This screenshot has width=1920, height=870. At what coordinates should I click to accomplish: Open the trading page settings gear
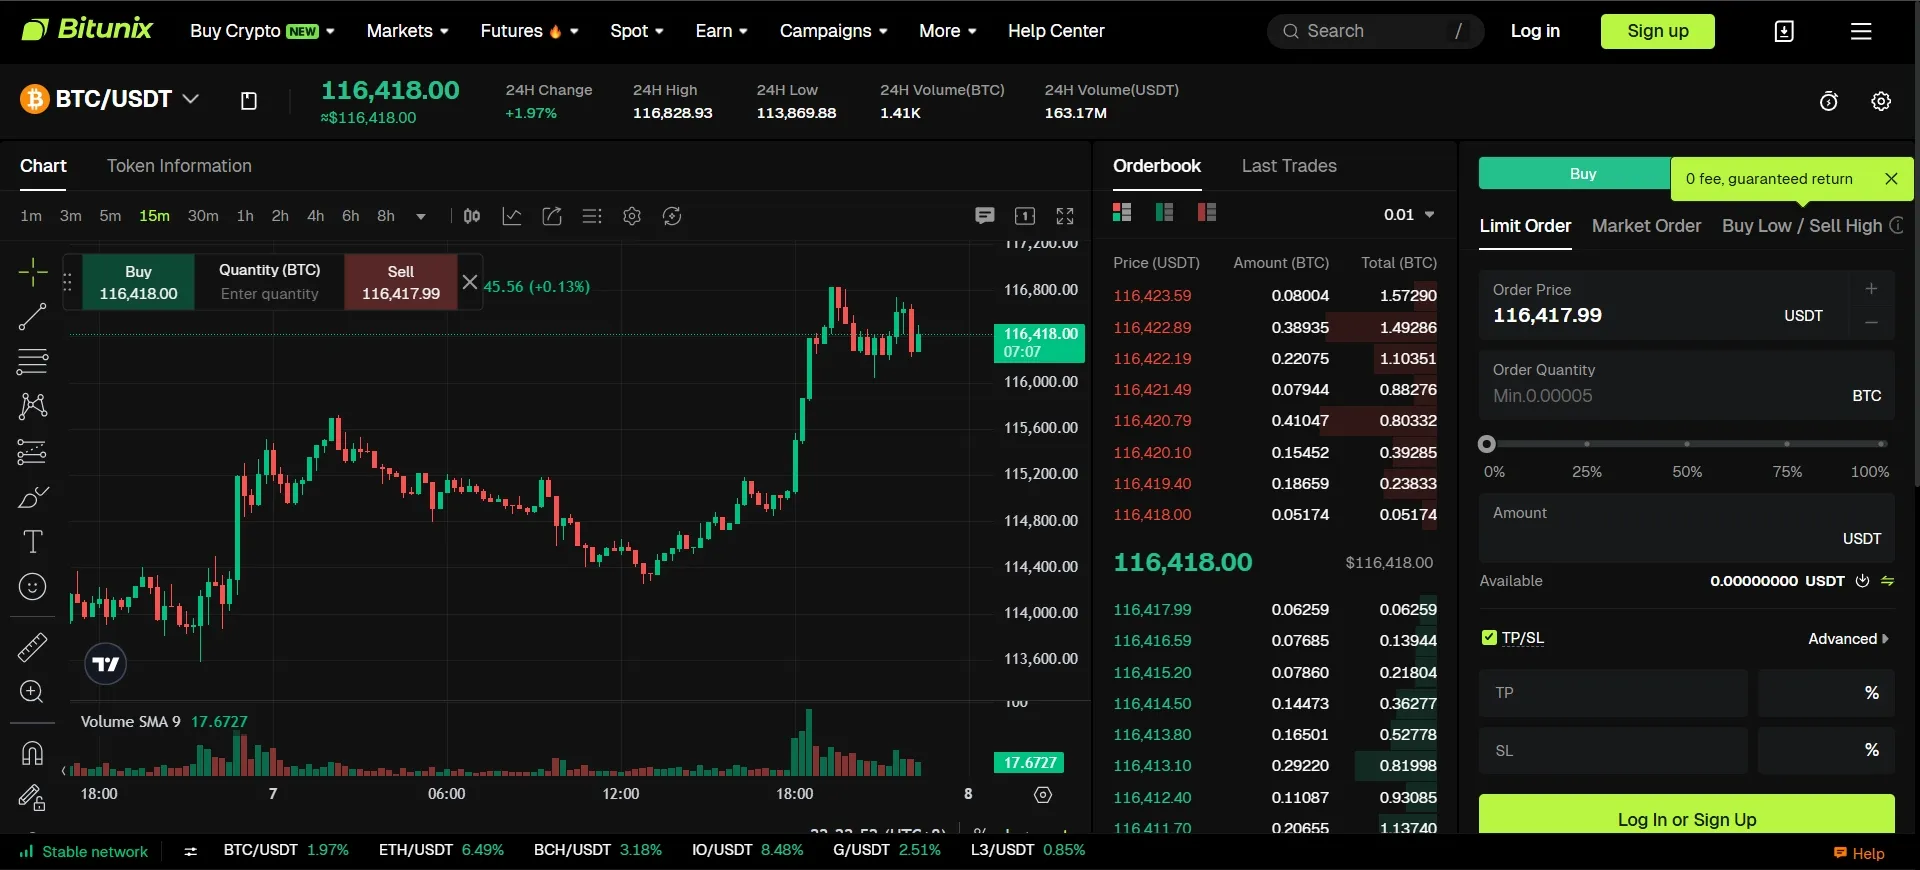coord(1881,101)
